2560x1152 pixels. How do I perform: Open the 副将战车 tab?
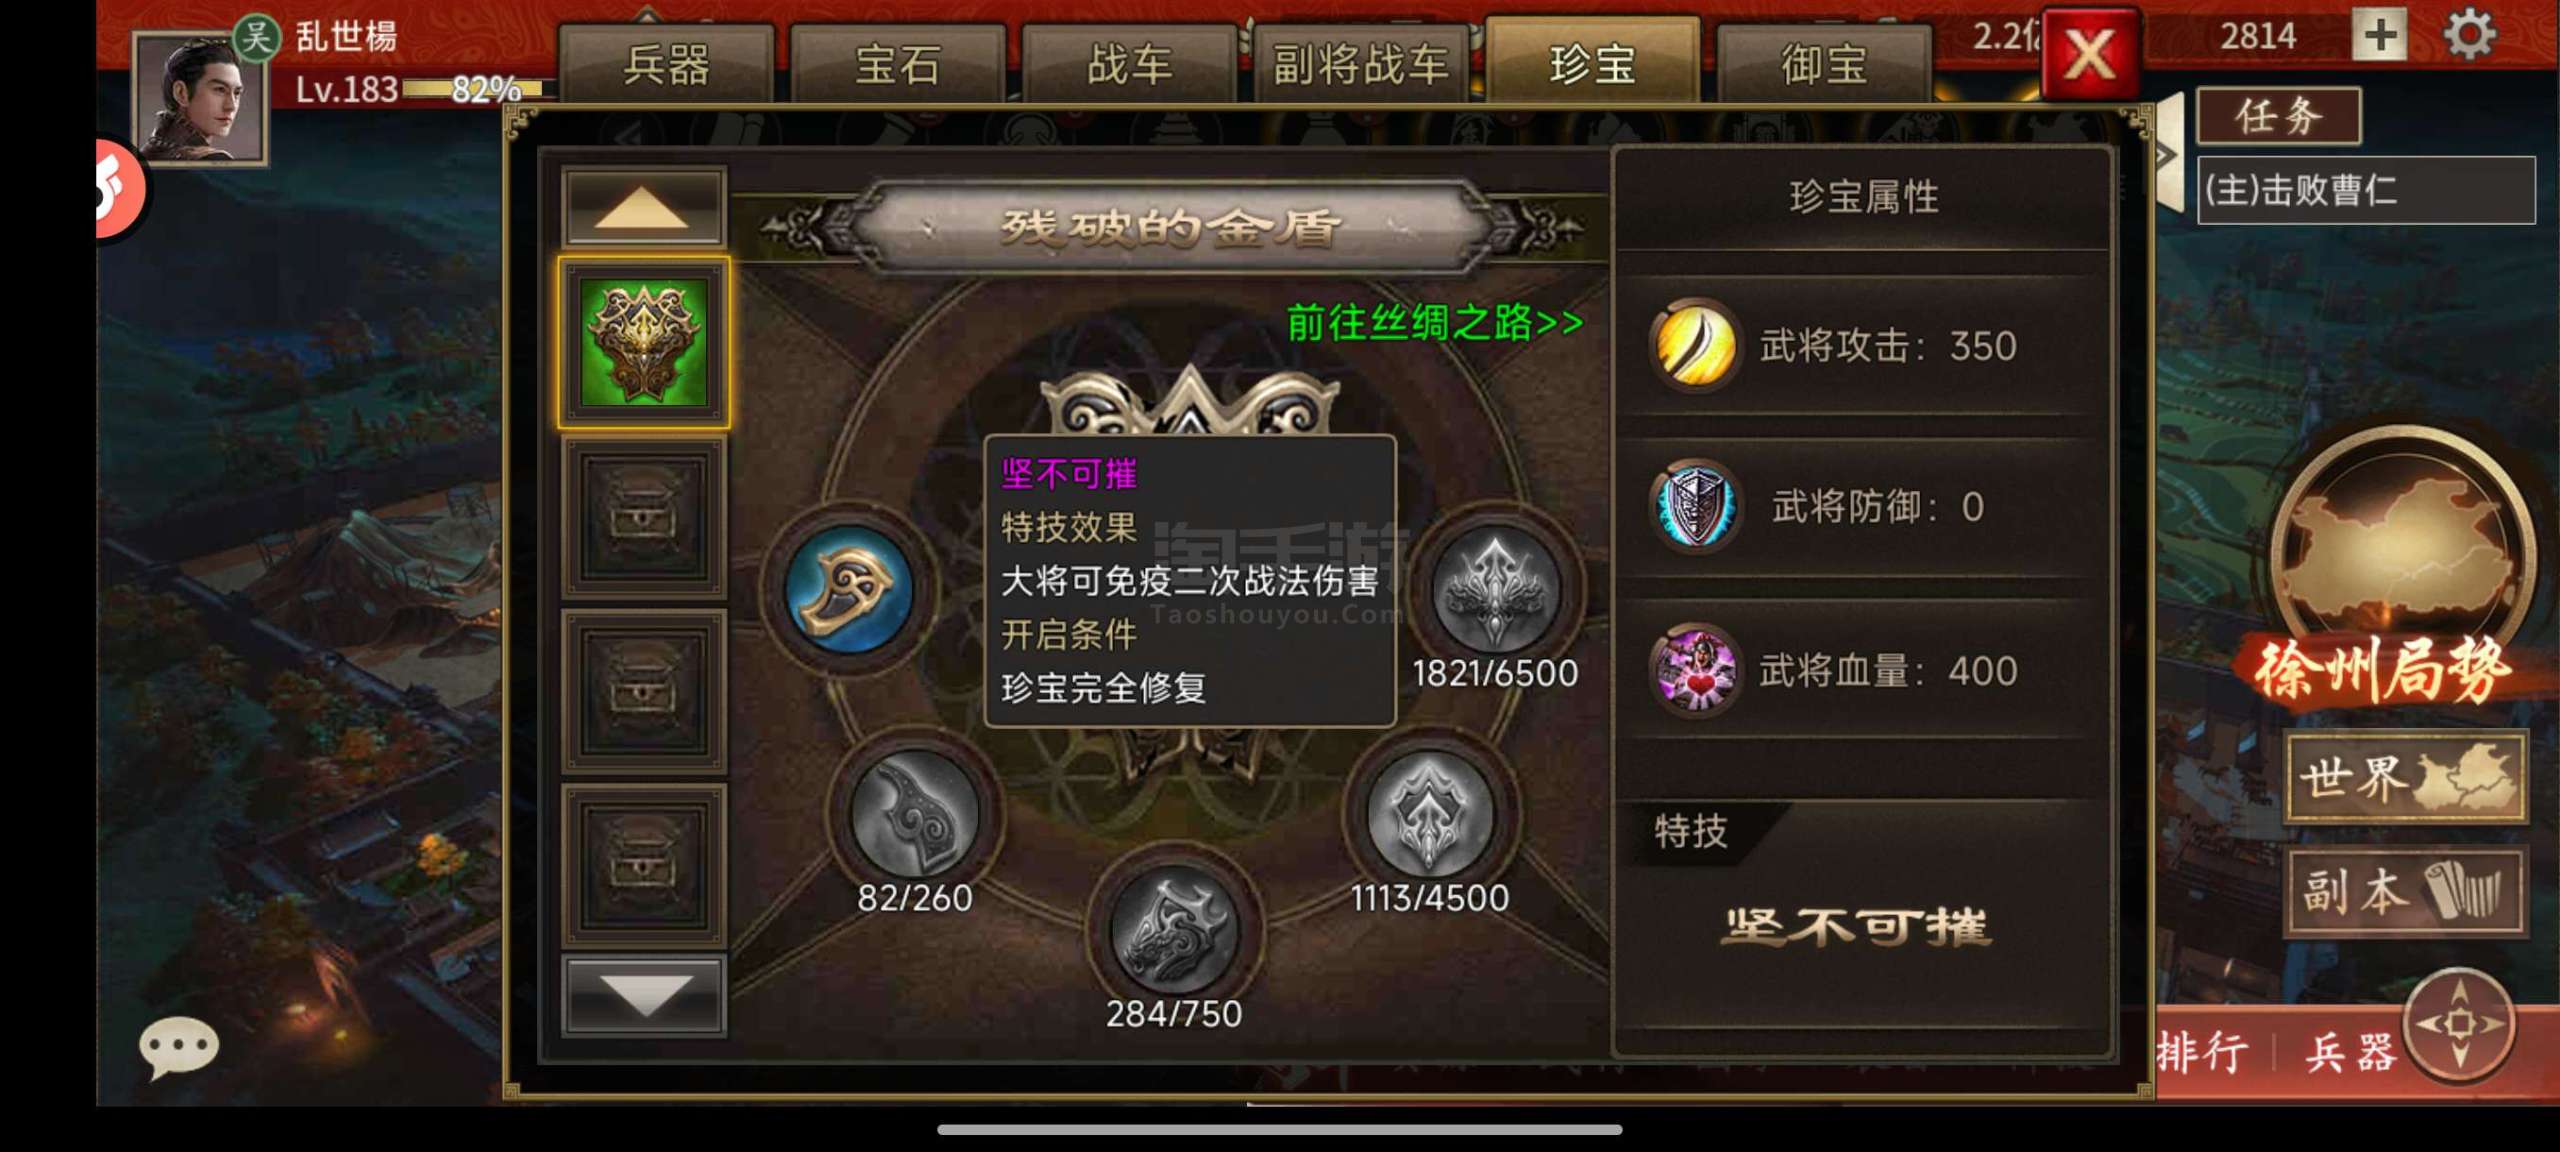(x=1361, y=64)
